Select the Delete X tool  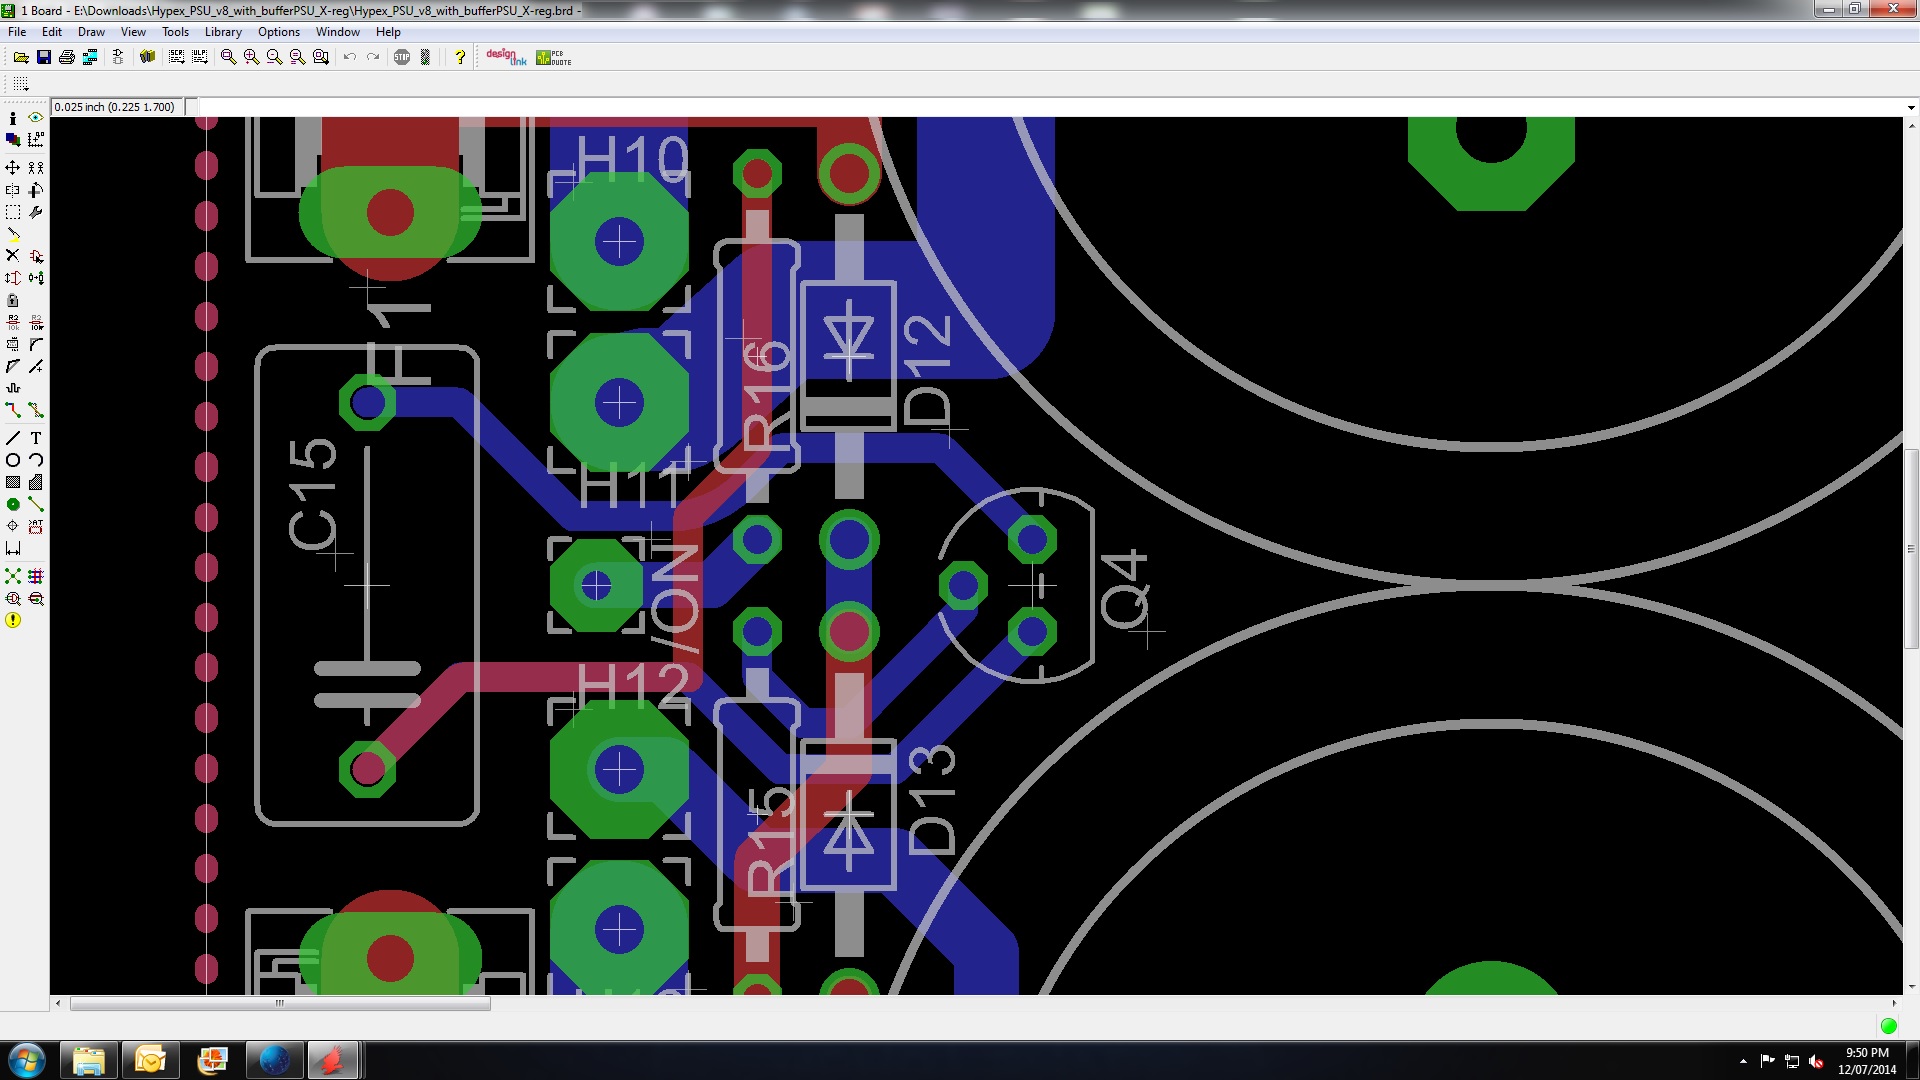pos(13,256)
